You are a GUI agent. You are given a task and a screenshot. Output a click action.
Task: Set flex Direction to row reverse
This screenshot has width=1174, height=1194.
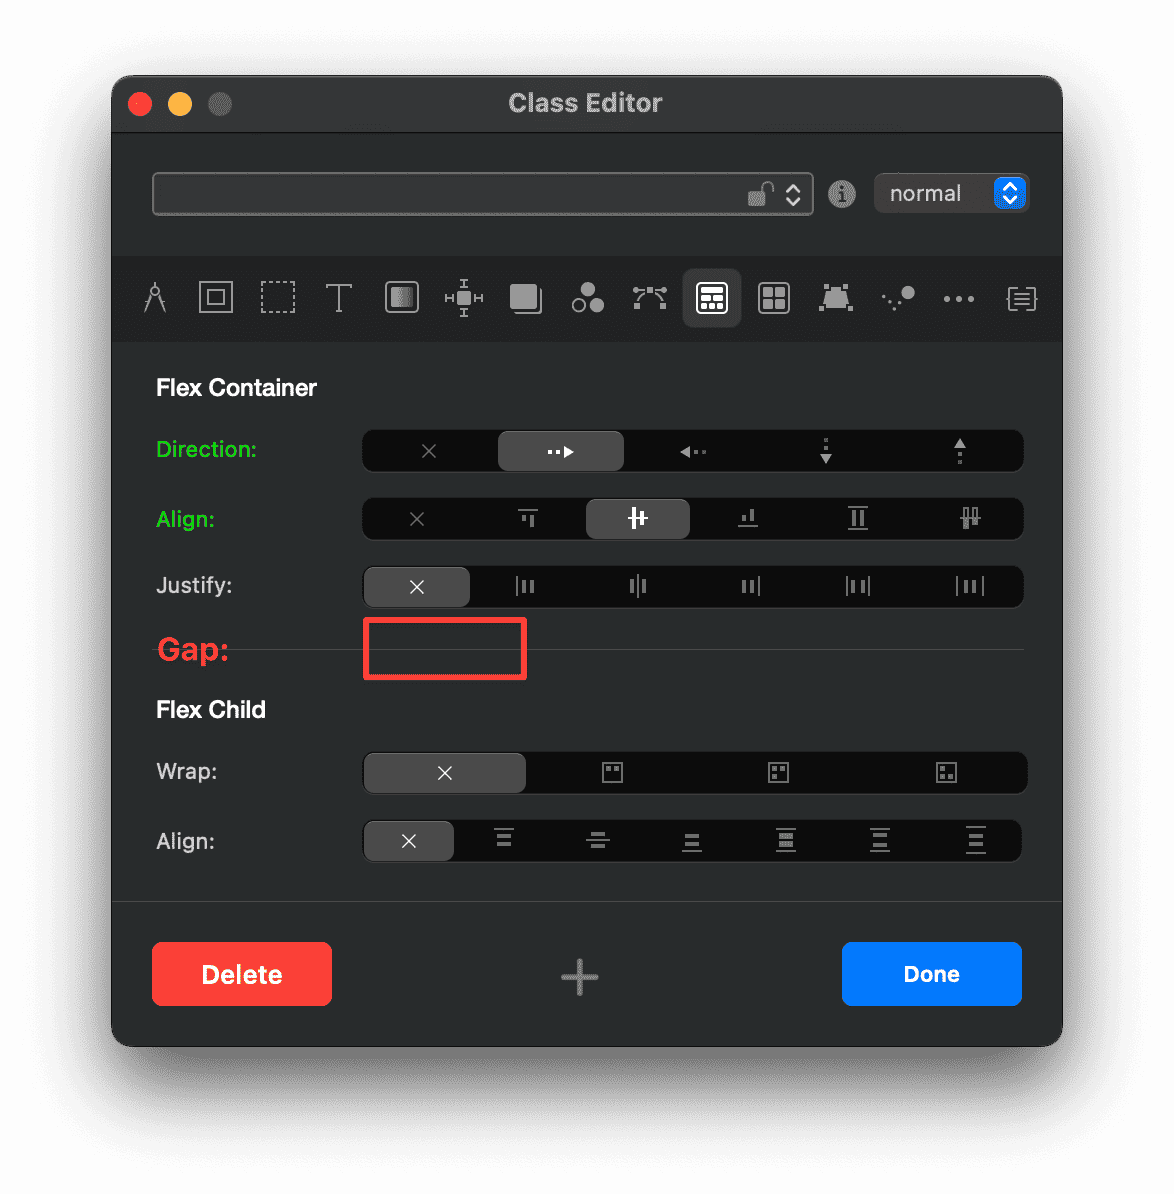(693, 452)
